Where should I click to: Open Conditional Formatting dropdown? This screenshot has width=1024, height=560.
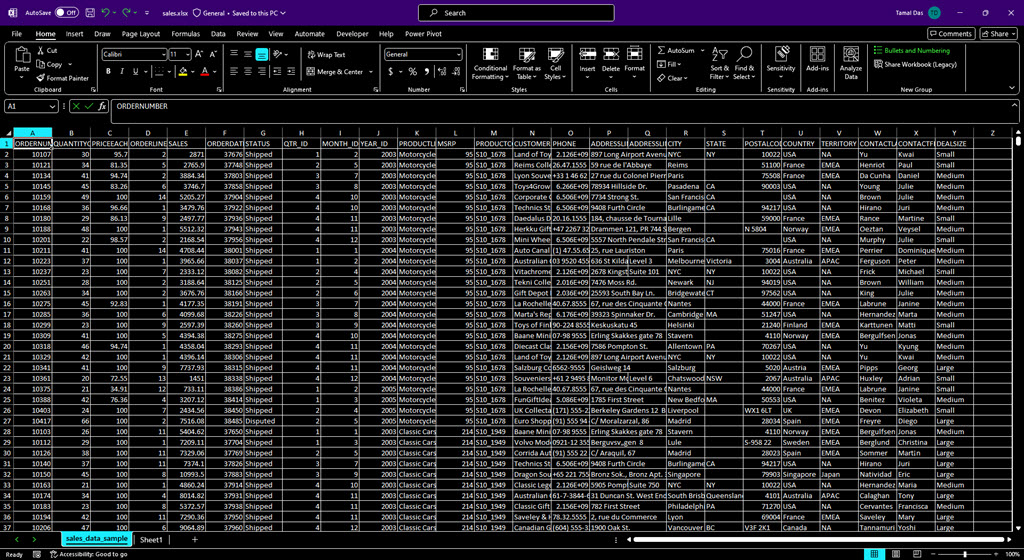click(x=490, y=63)
